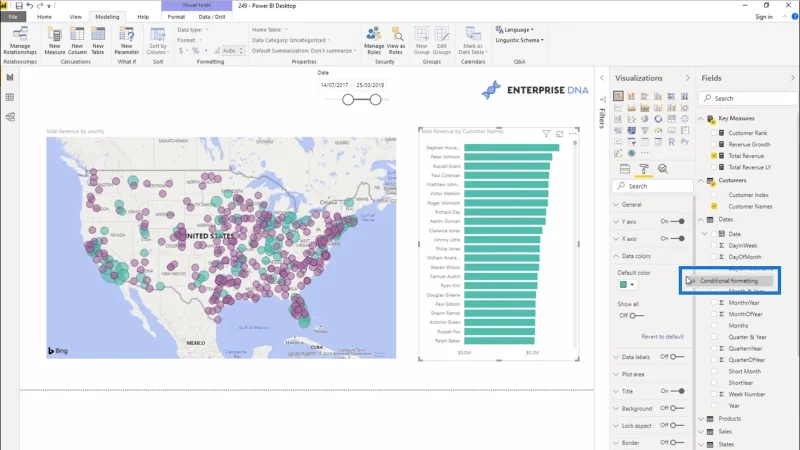Toggle Show all switch on
Screen dimensions: 800x450
(636, 315)
